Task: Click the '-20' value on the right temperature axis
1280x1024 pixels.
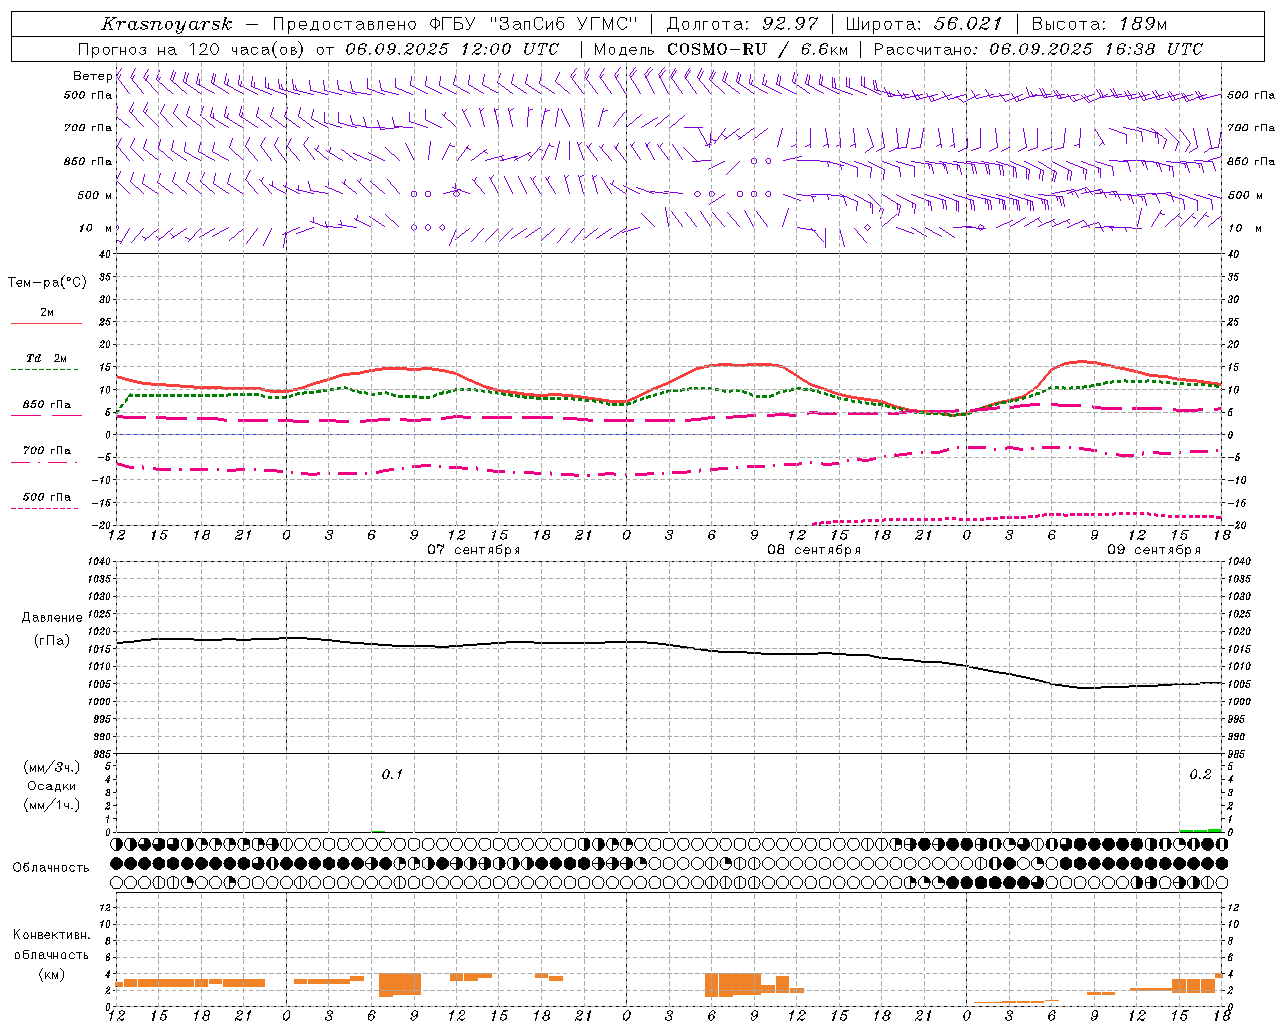Action: (1235, 526)
